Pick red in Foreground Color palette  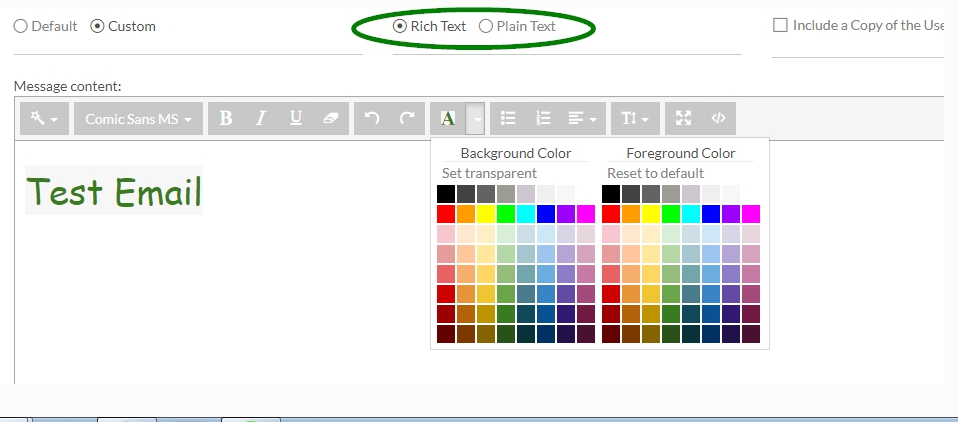[611, 214]
